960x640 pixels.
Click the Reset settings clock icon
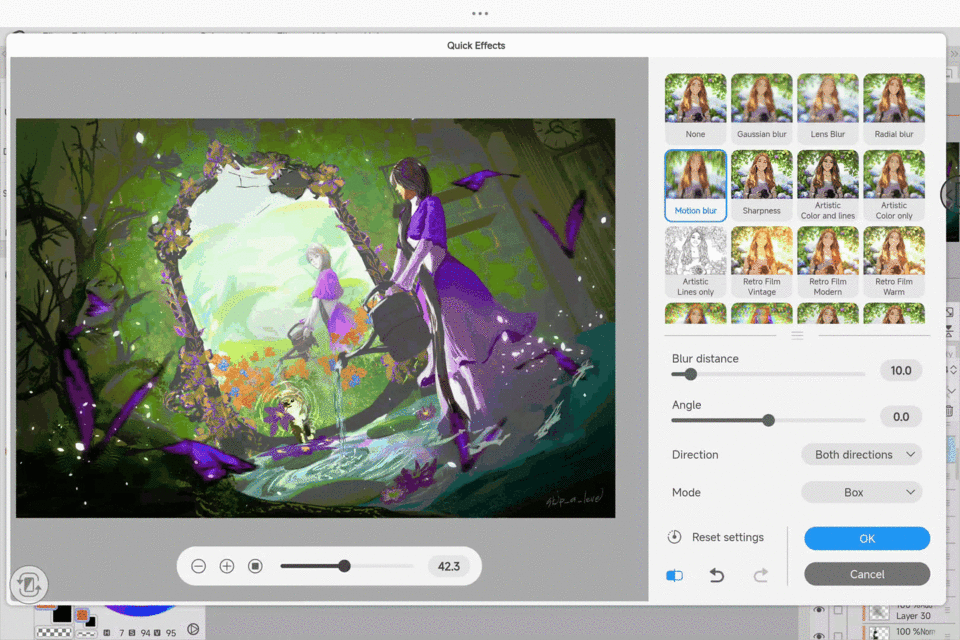click(x=675, y=537)
